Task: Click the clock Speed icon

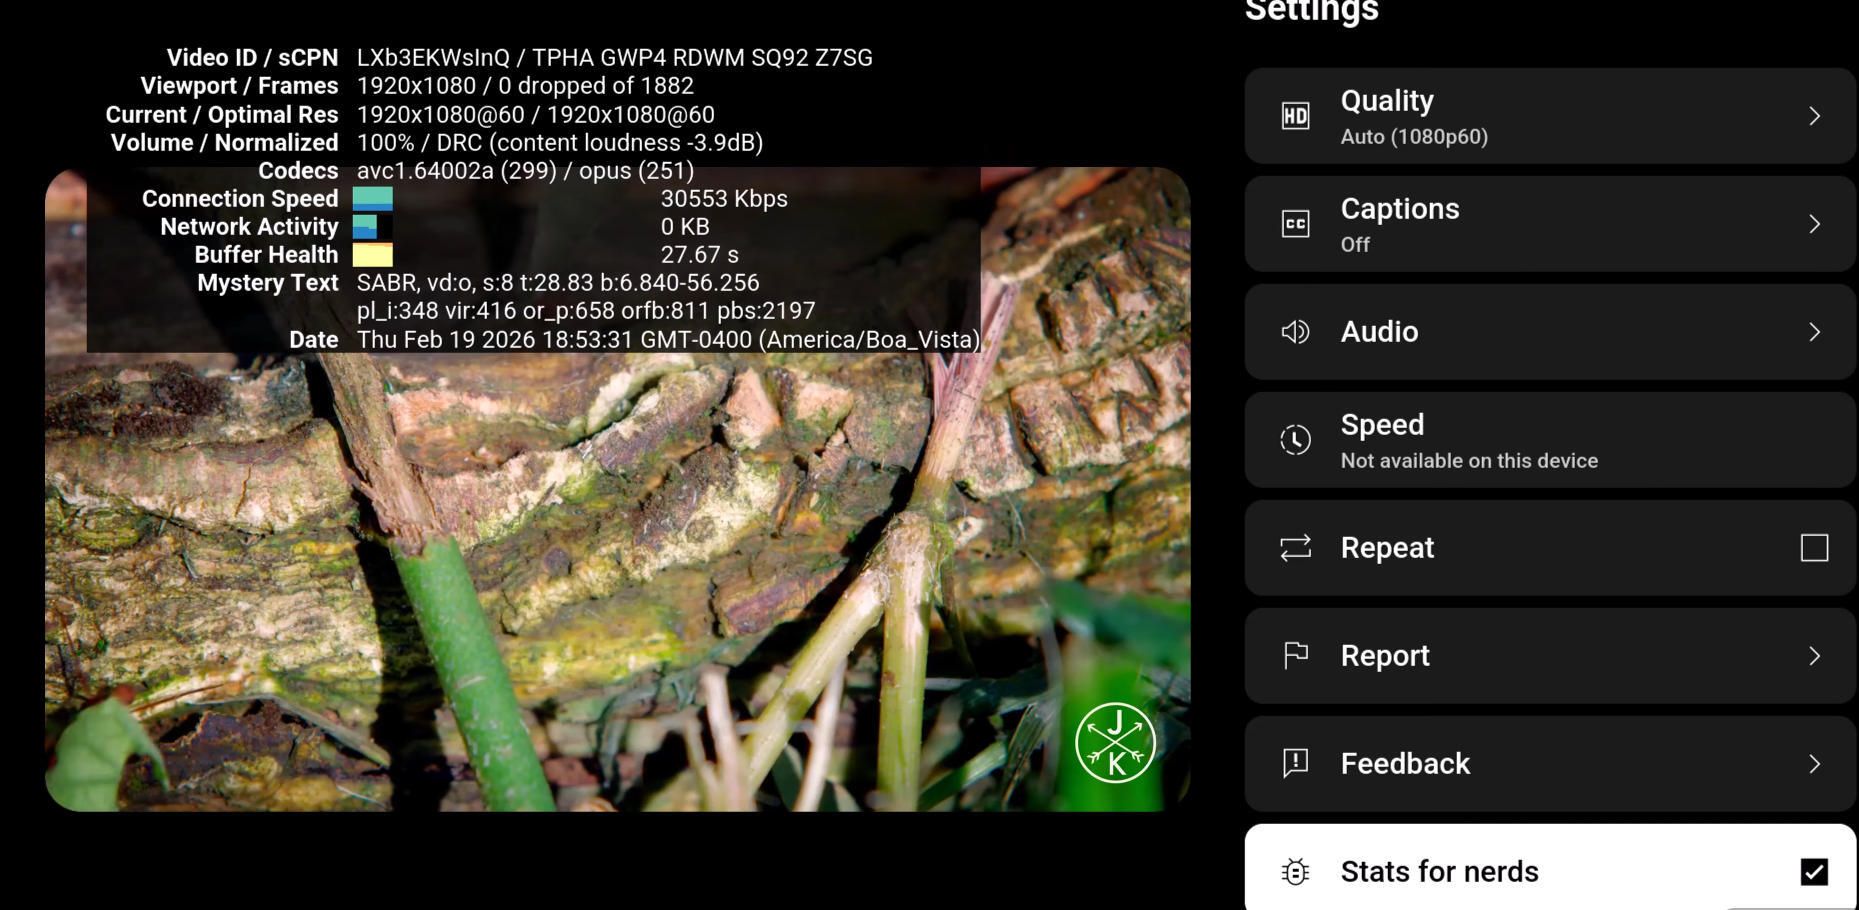Action: [x=1295, y=440]
